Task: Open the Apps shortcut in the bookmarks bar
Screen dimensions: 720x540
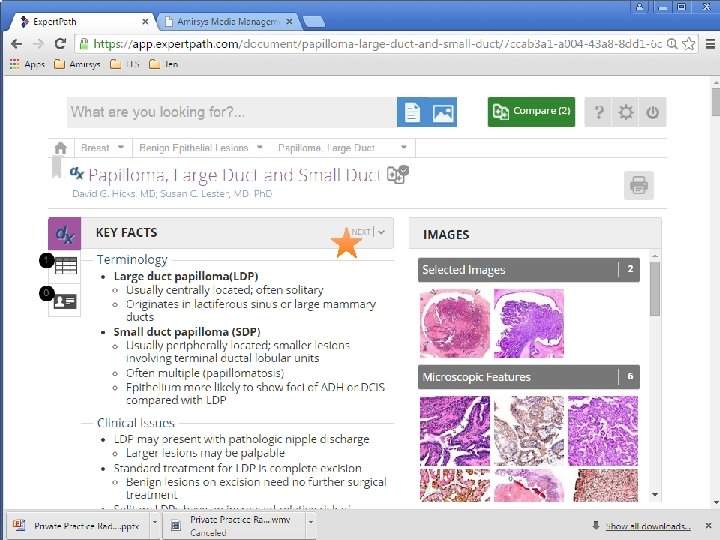Action: coord(27,64)
